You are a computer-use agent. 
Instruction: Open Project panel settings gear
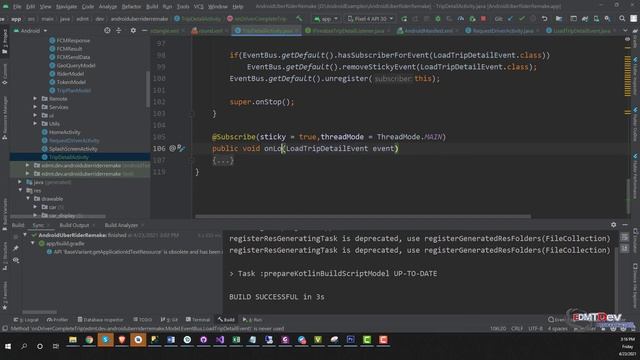pyautogui.click(x=133, y=31)
